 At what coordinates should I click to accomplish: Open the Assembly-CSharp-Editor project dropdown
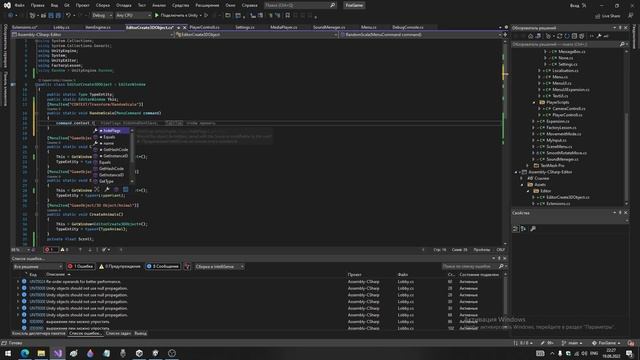pos(93,35)
